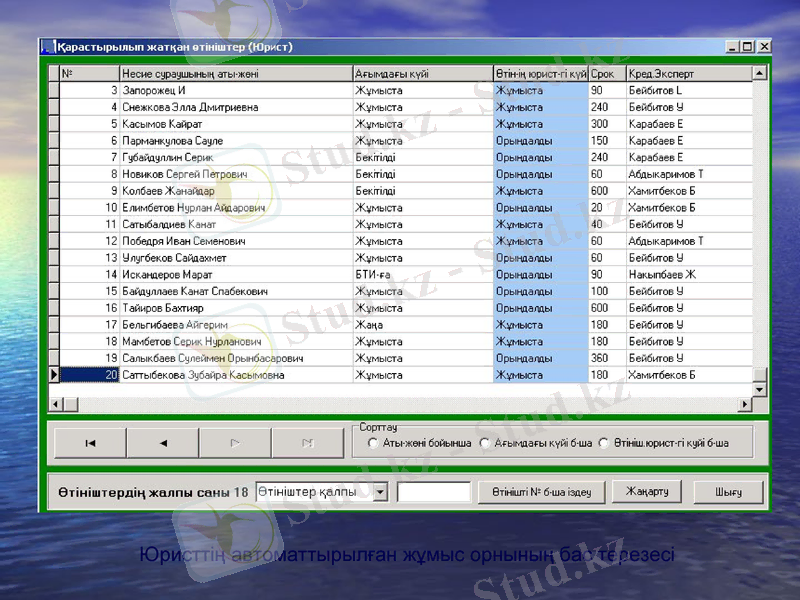
Task: Jump to last record navigator button
Action: (308, 442)
